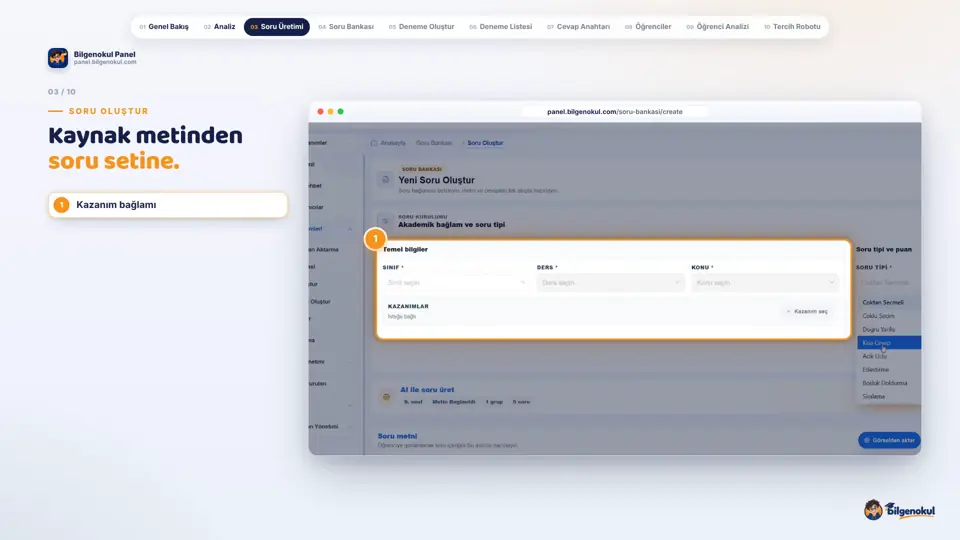
Task: Select the Kazanım bağlamı step item
Action: coord(168,205)
